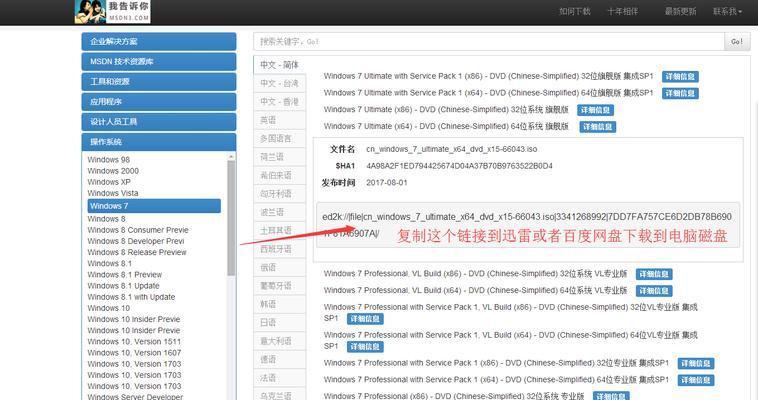The height and width of the screenshot is (400, 758).
Task: Expand the 应用程序 section
Action: point(159,102)
